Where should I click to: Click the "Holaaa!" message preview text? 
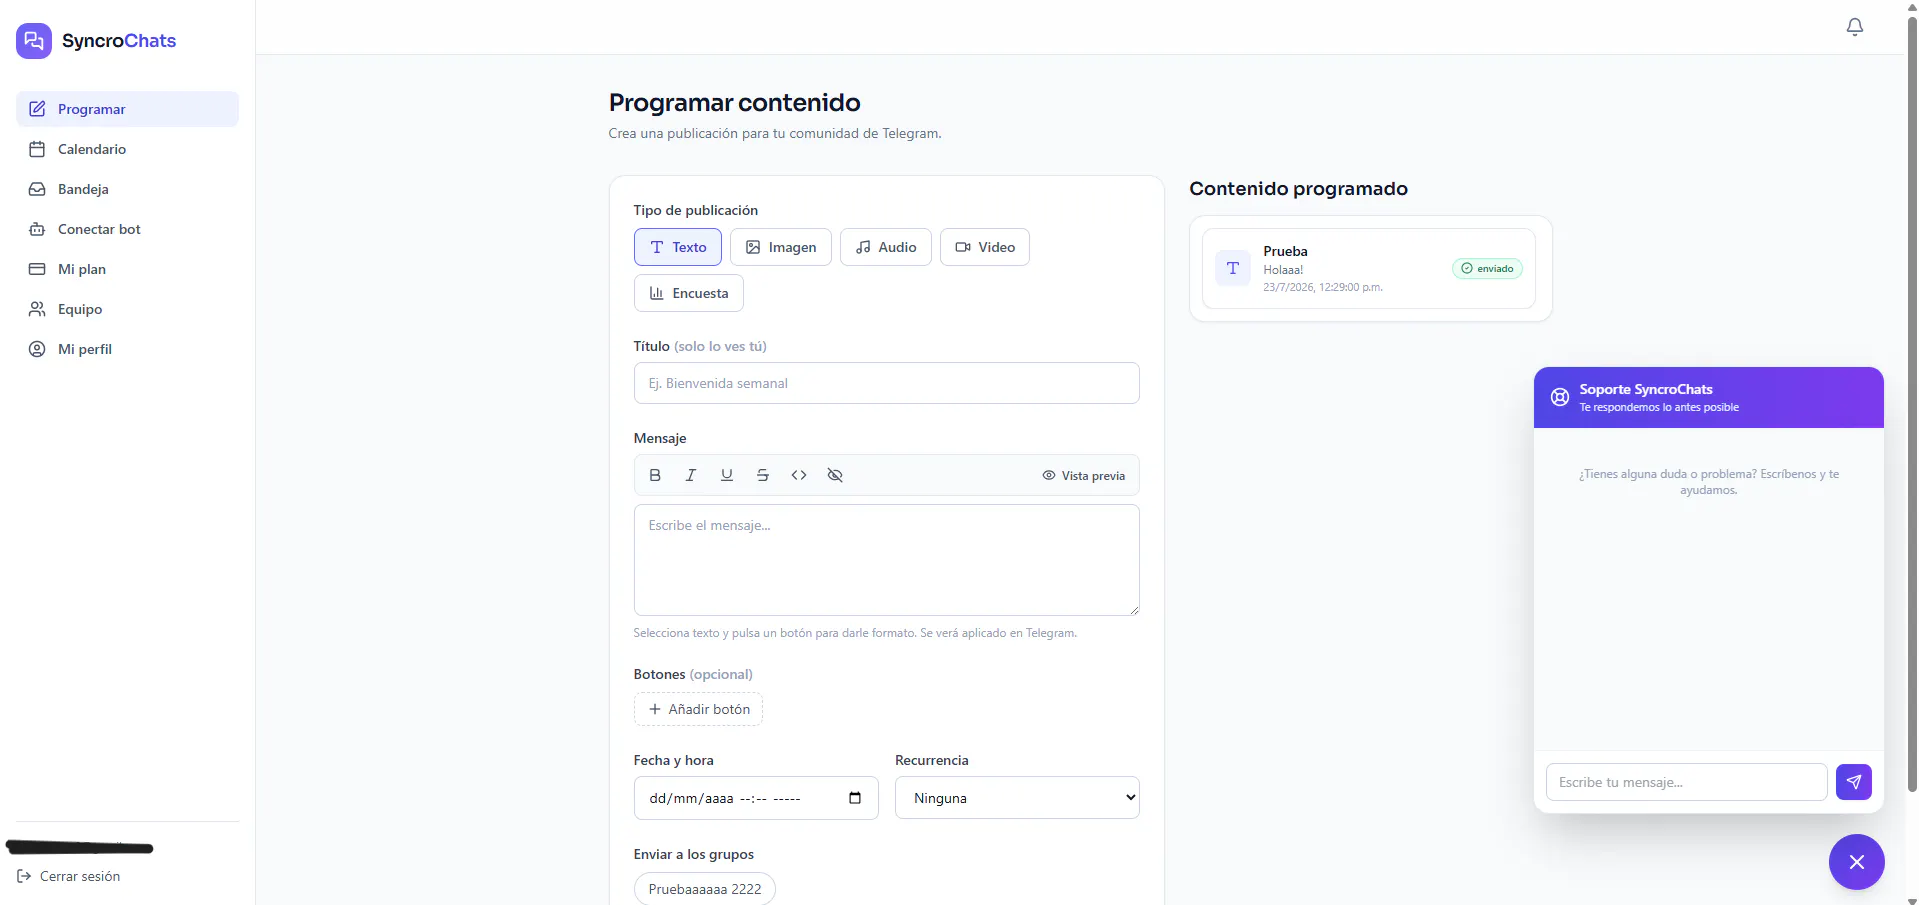1283,270
